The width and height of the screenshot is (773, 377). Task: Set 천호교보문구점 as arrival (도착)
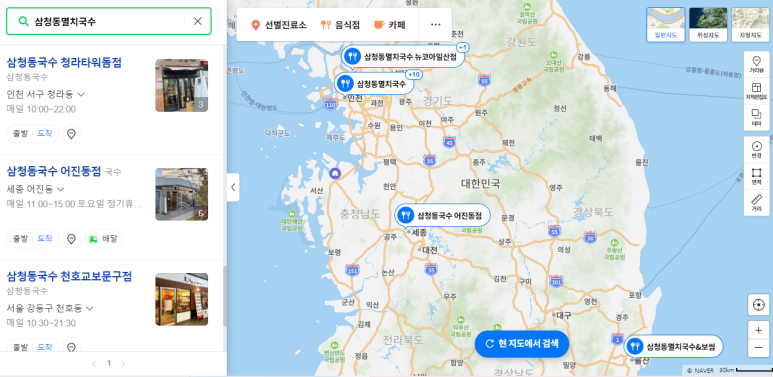pyautogui.click(x=45, y=347)
